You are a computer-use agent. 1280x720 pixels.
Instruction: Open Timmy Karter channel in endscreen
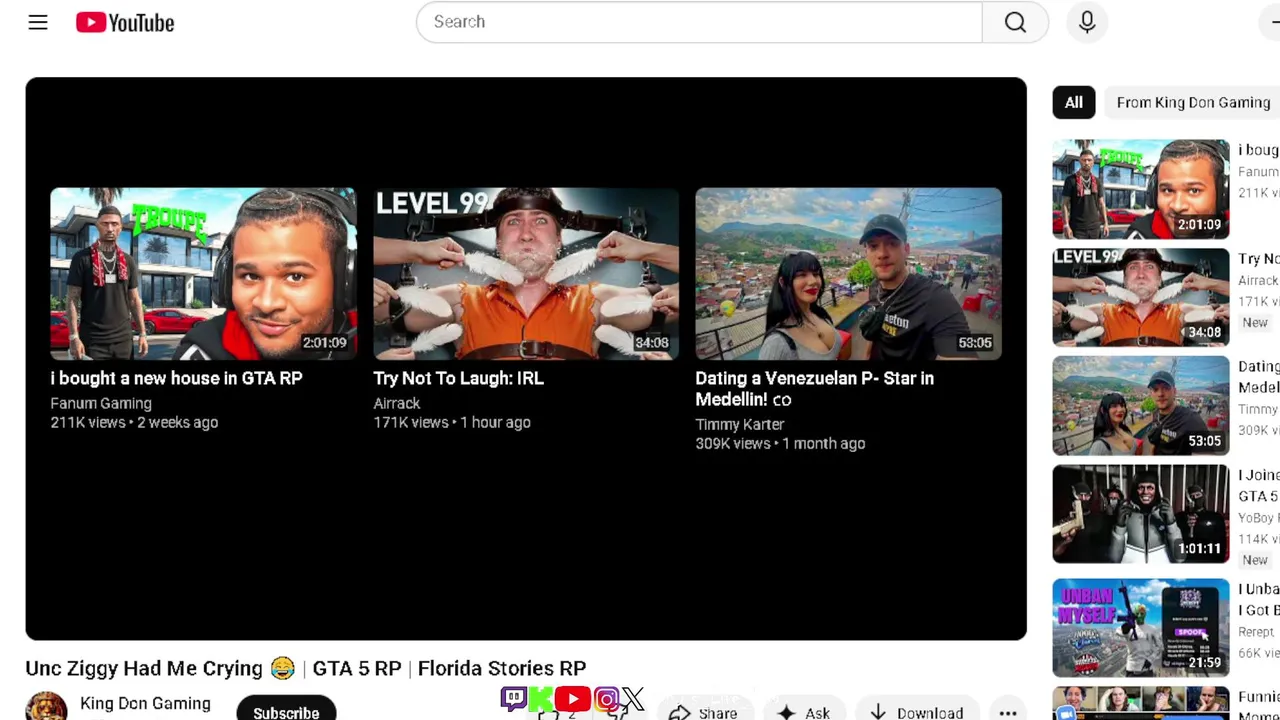tap(739, 424)
